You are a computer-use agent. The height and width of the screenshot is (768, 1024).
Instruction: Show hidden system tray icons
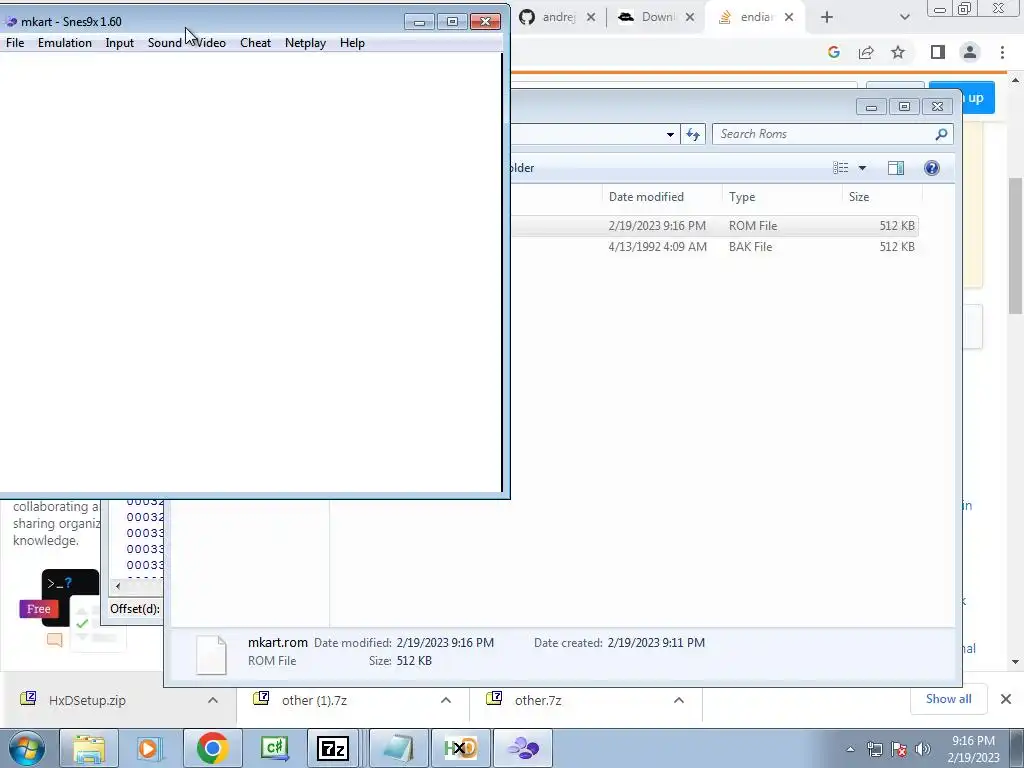[x=850, y=749]
